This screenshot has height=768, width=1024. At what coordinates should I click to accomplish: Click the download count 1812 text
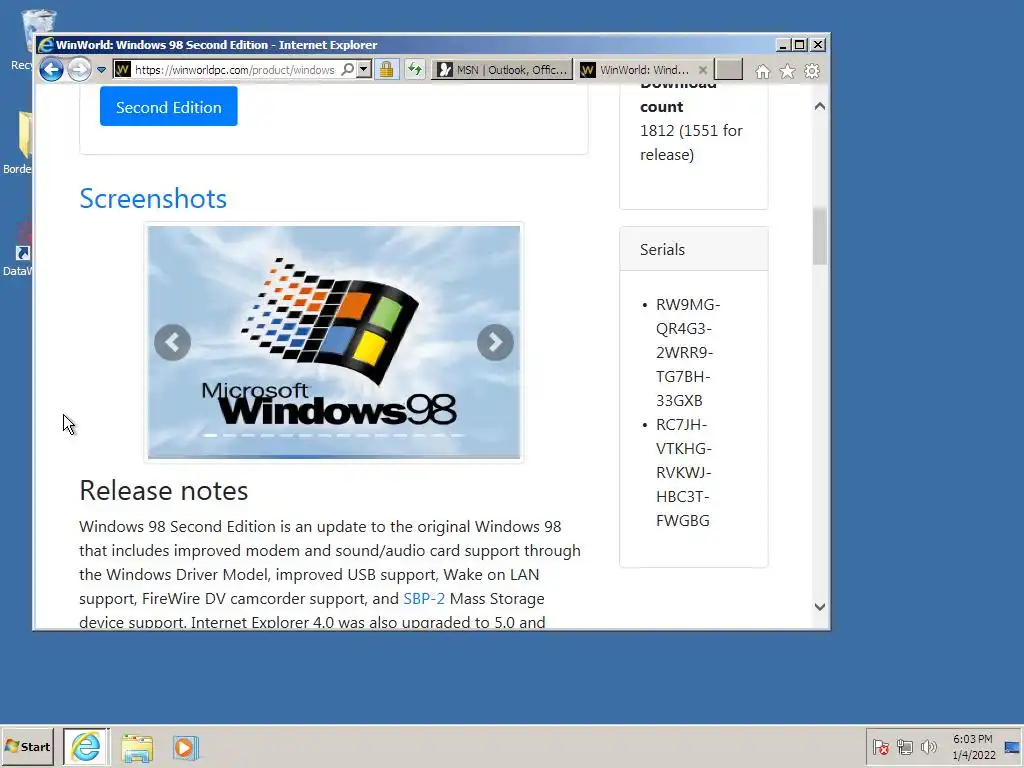tap(691, 142)
